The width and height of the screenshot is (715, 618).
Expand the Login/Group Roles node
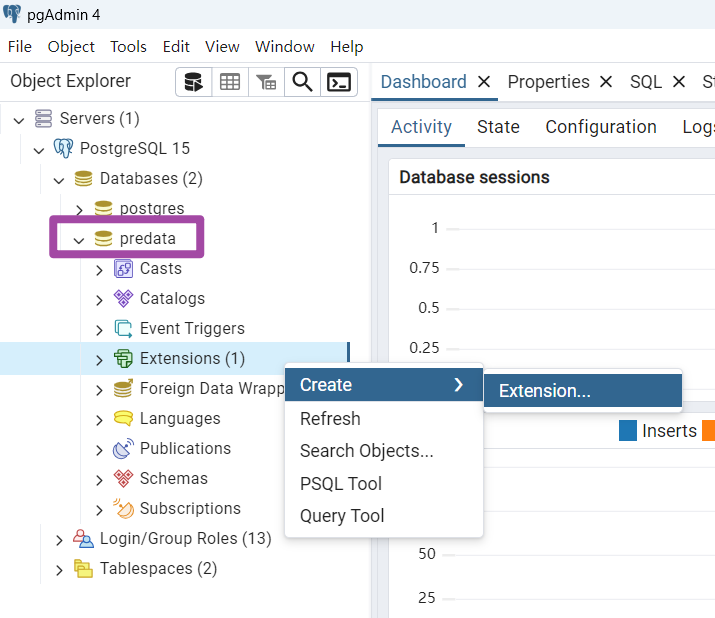[x=59, y=540]
